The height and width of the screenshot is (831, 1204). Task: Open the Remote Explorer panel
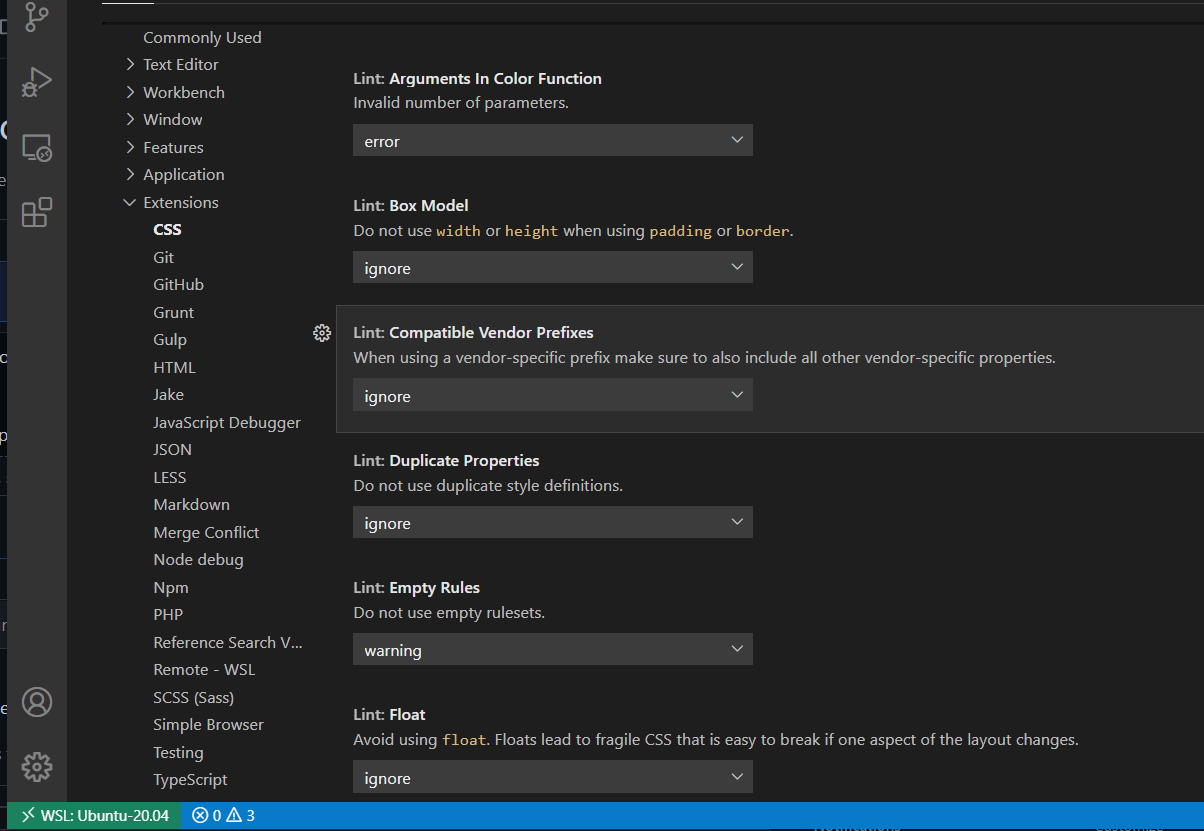point(37,147)
